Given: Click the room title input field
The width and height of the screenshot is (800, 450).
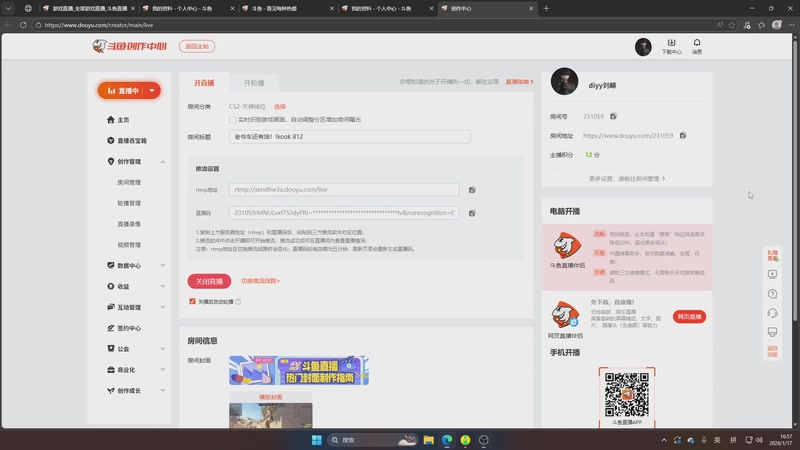Looking at the screenshot, I should pyautogui.click(x=349, y=137).
